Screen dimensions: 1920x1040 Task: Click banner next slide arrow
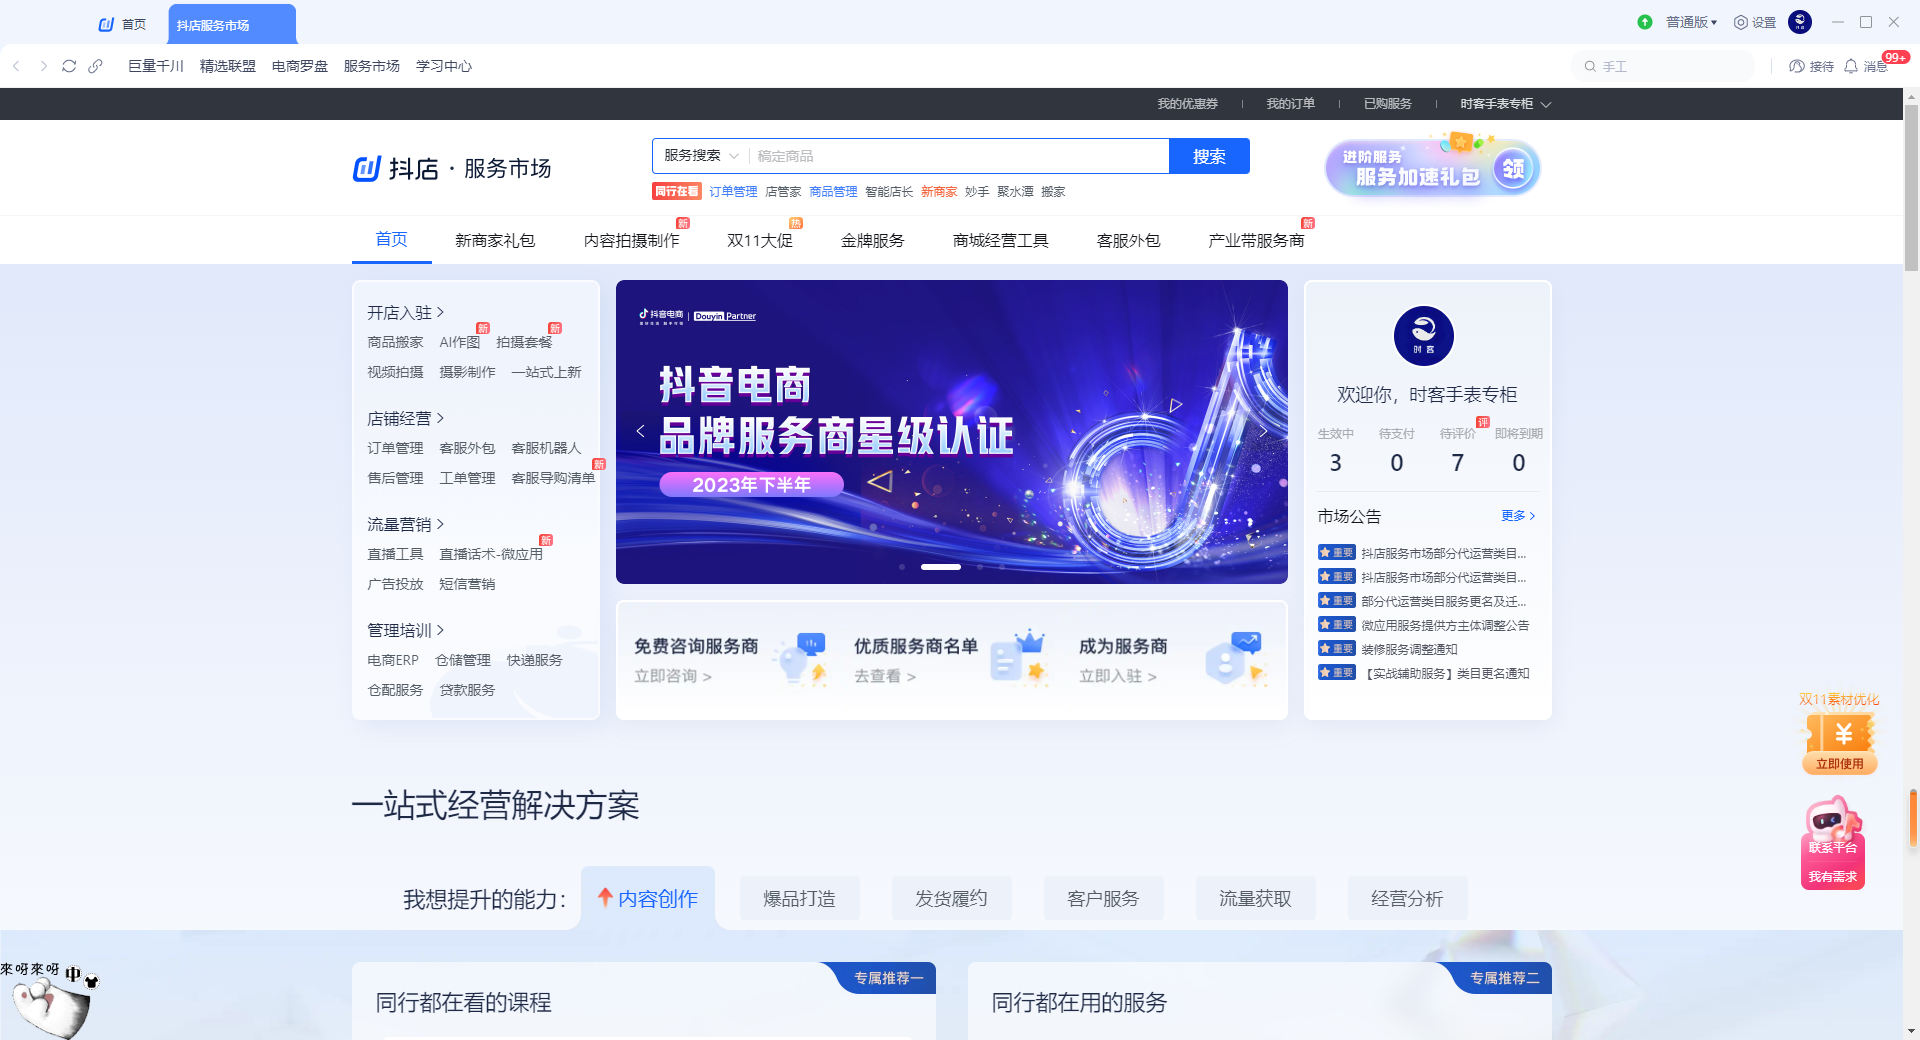pyautogui.click(x=1264, y=431)
